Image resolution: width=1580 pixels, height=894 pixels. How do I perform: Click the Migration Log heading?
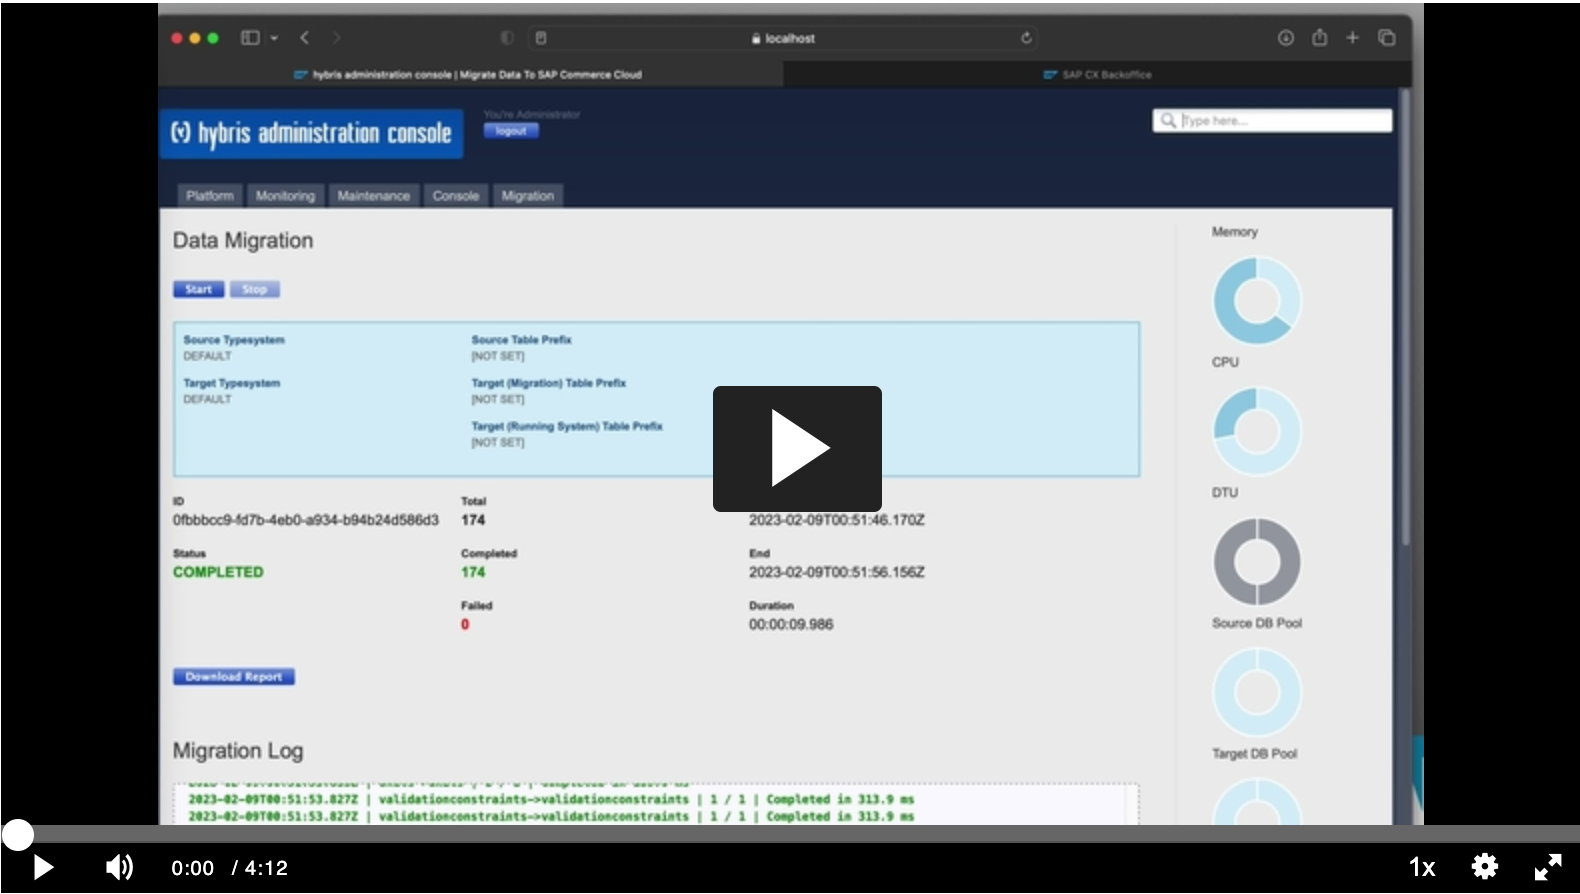coord(238,751)
